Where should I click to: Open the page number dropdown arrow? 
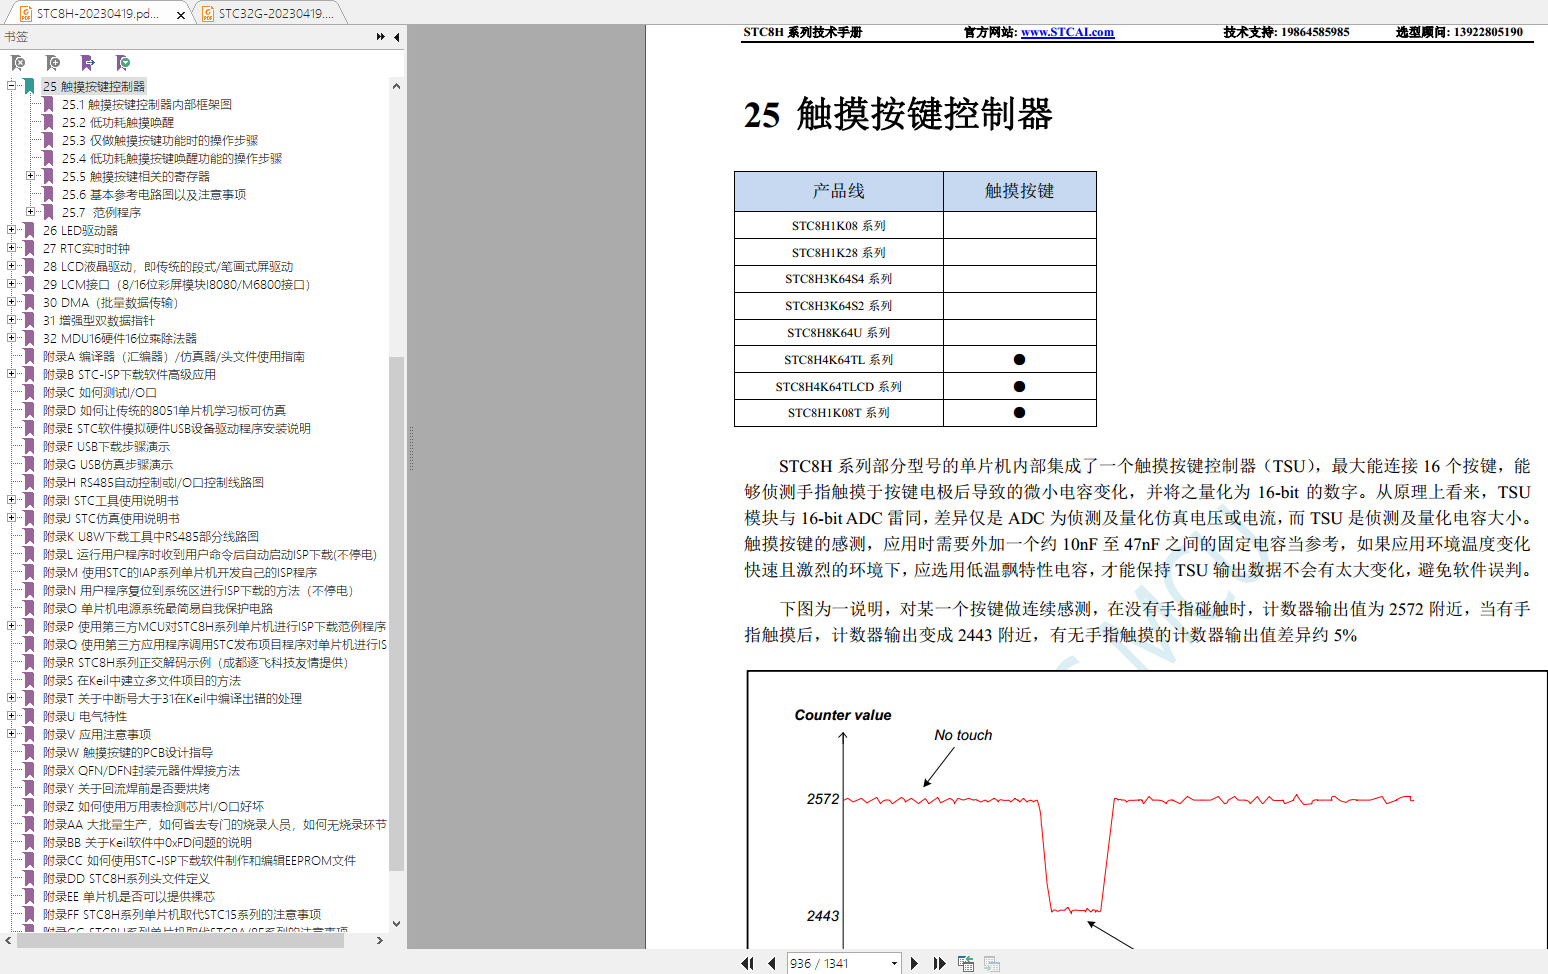point(894,963)
